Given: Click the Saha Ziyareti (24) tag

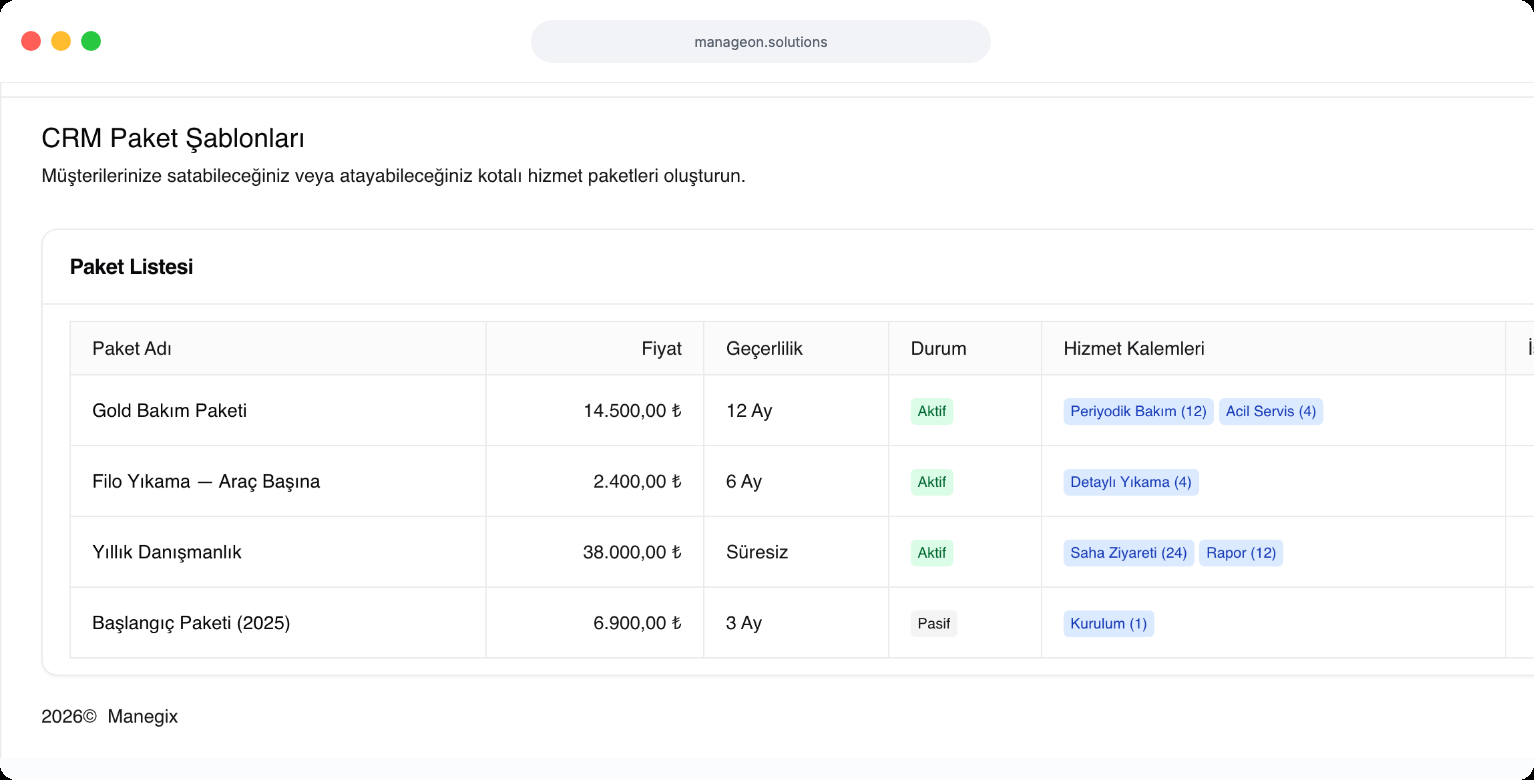Looking at the screenshot, I should (x=1129, y=553).
